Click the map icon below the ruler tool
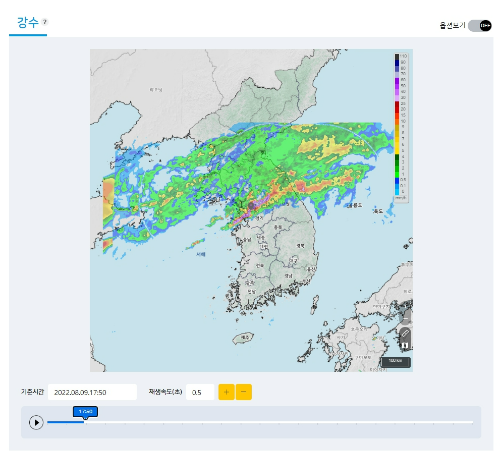The height and width of the screenshot is (451, 500). point(405,345)
